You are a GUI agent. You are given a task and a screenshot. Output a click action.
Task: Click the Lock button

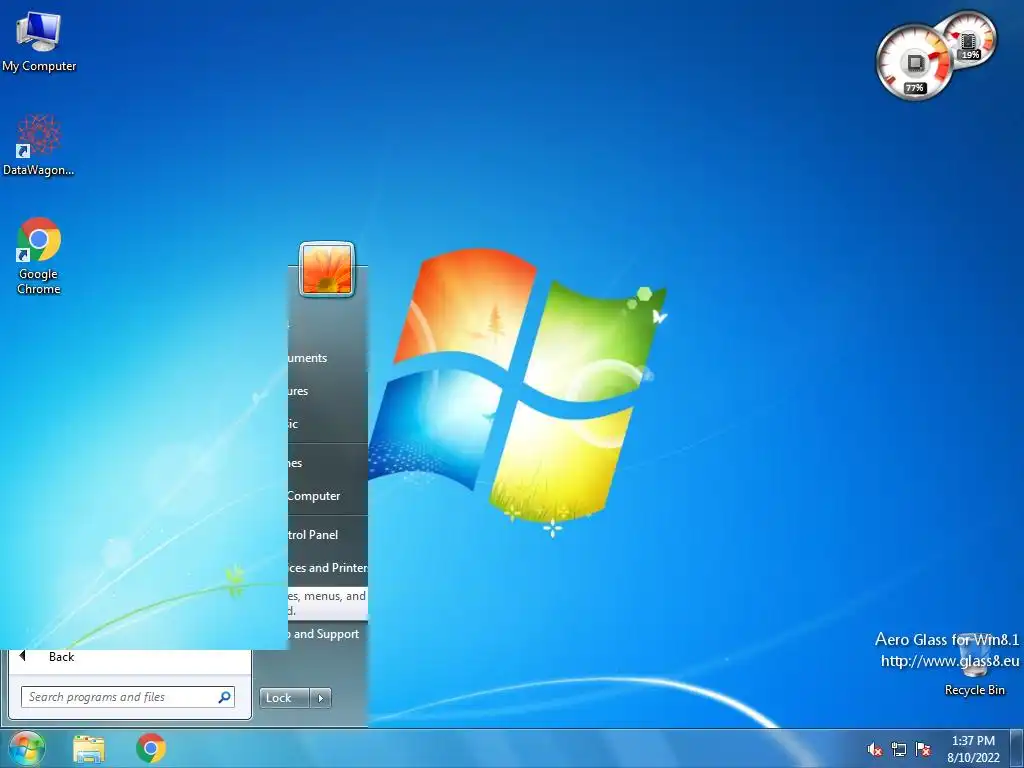[284, 697]
